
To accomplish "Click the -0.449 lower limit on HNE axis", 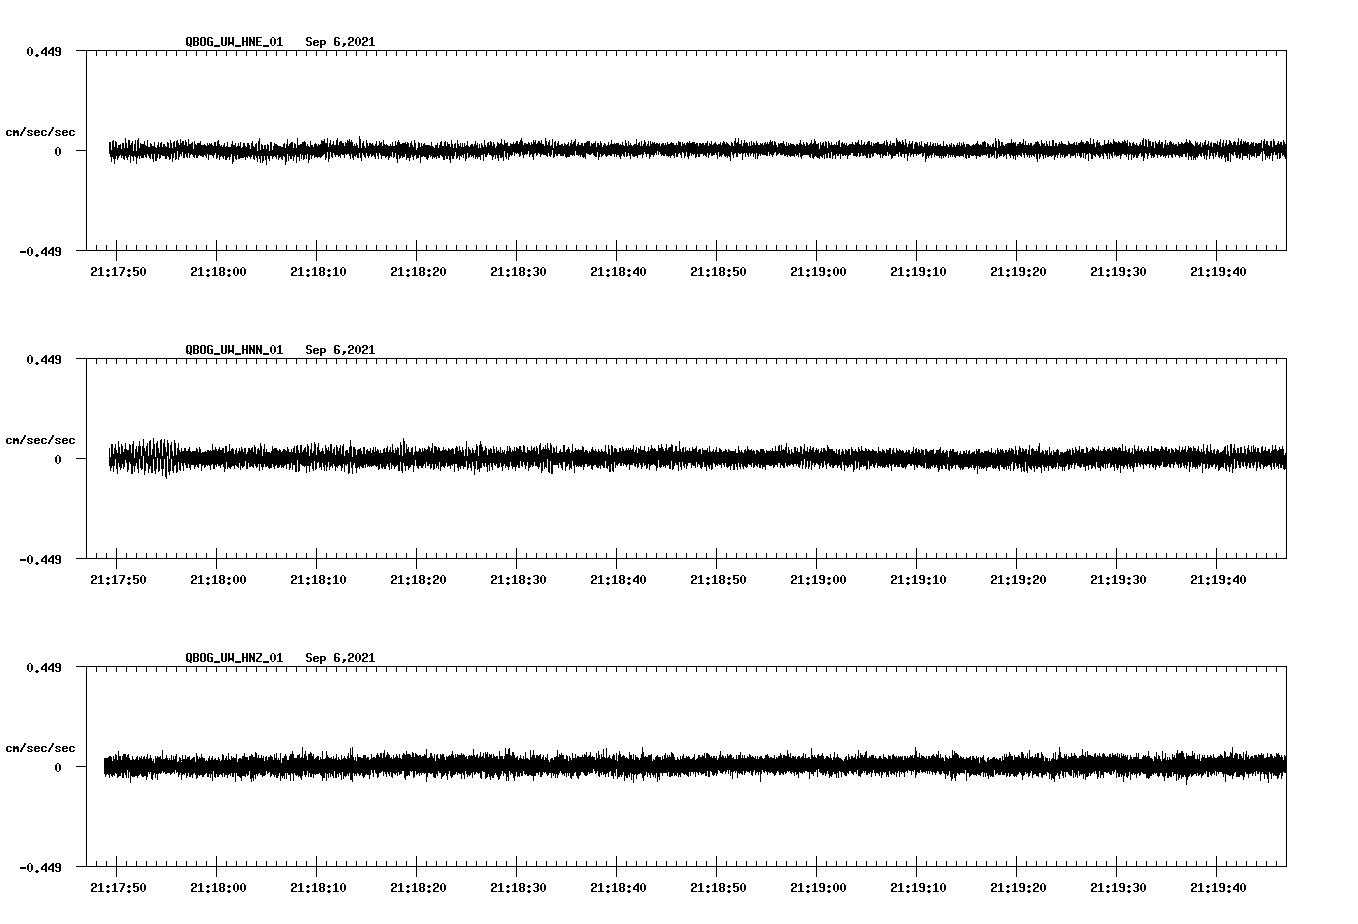I will point(40,251).
